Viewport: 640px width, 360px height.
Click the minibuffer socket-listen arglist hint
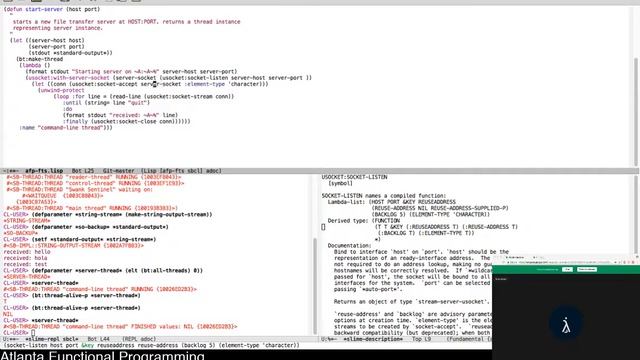(x=151, y=345)
